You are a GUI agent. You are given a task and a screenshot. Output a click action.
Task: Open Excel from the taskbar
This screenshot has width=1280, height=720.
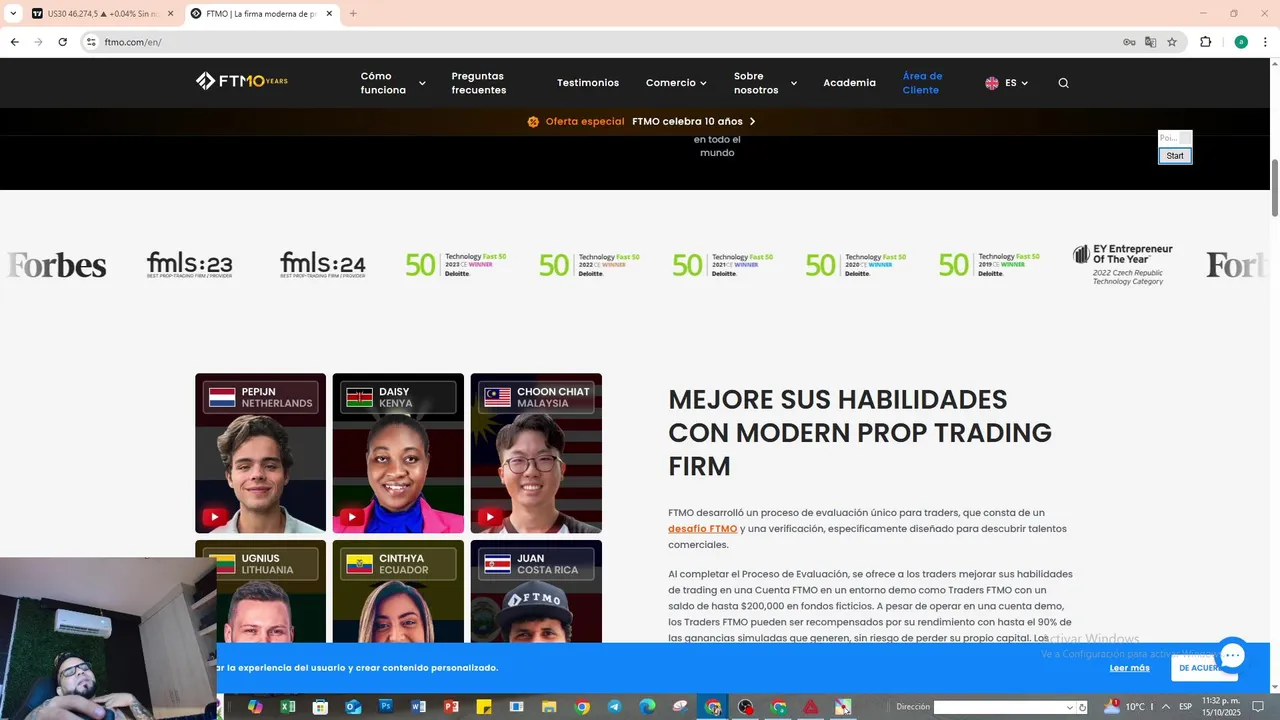(288, 707)
